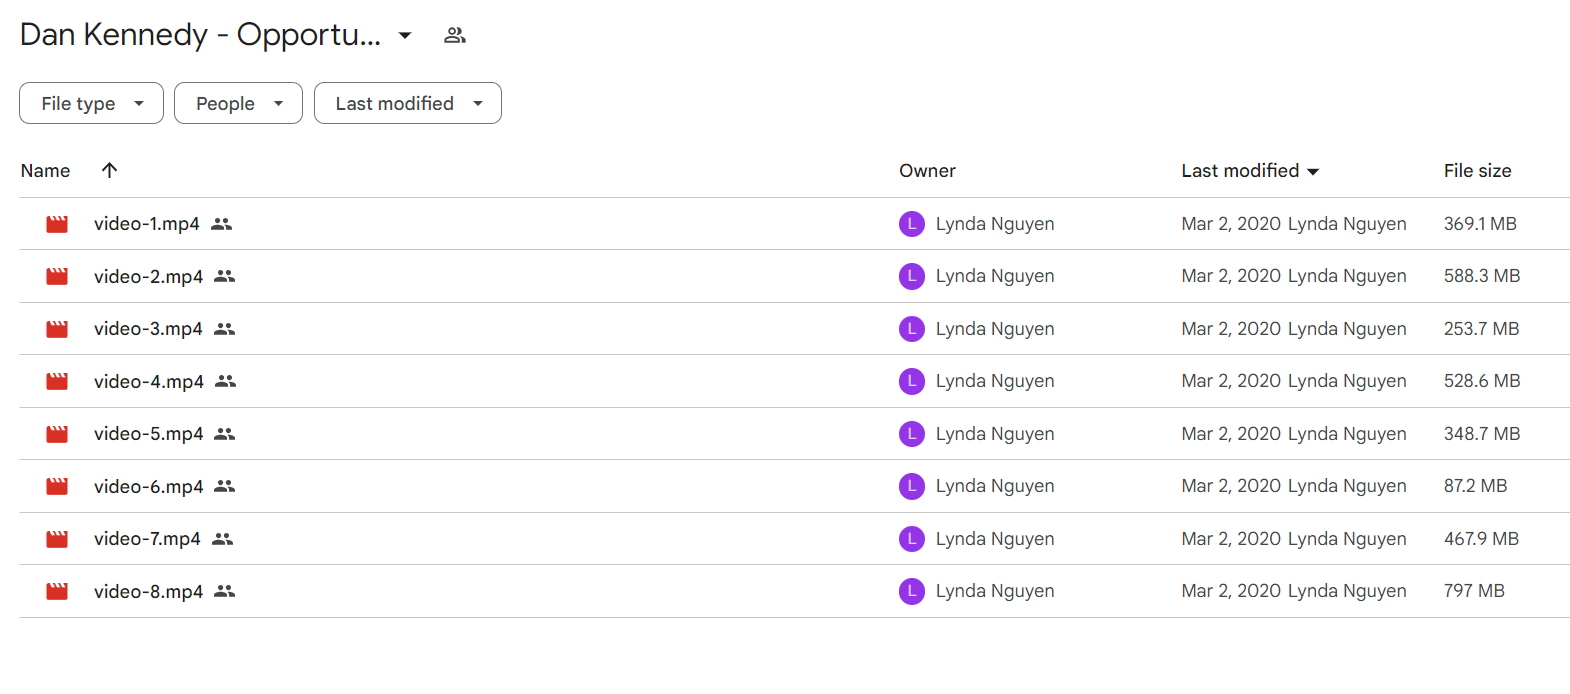The height and width of the screenshot is (694, 1570).
Task: Click shared people icon beside video-3.mp4
Action: coord(225,329)
